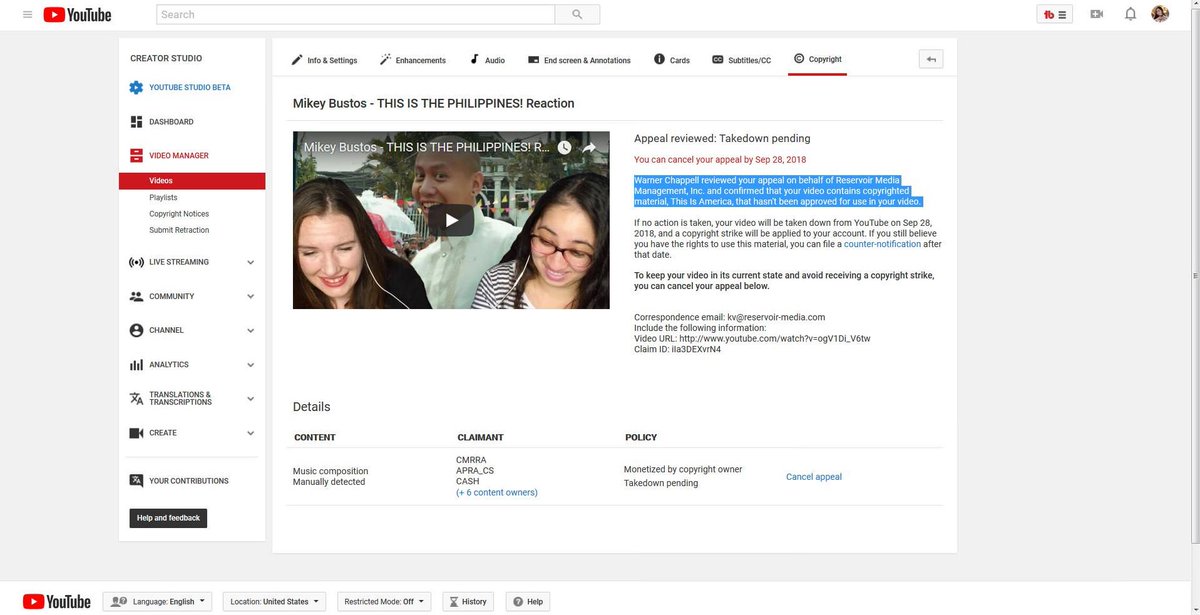Click the CMRRA claimant text
Screen dimensions: 1200x615
(x=471, y=460)
